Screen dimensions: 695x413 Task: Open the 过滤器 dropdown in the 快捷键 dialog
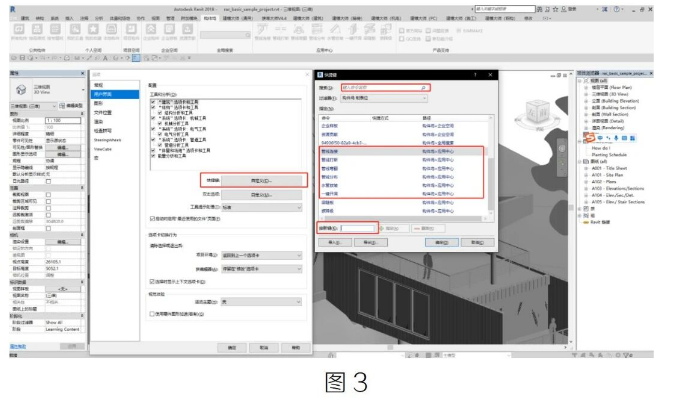384,98
